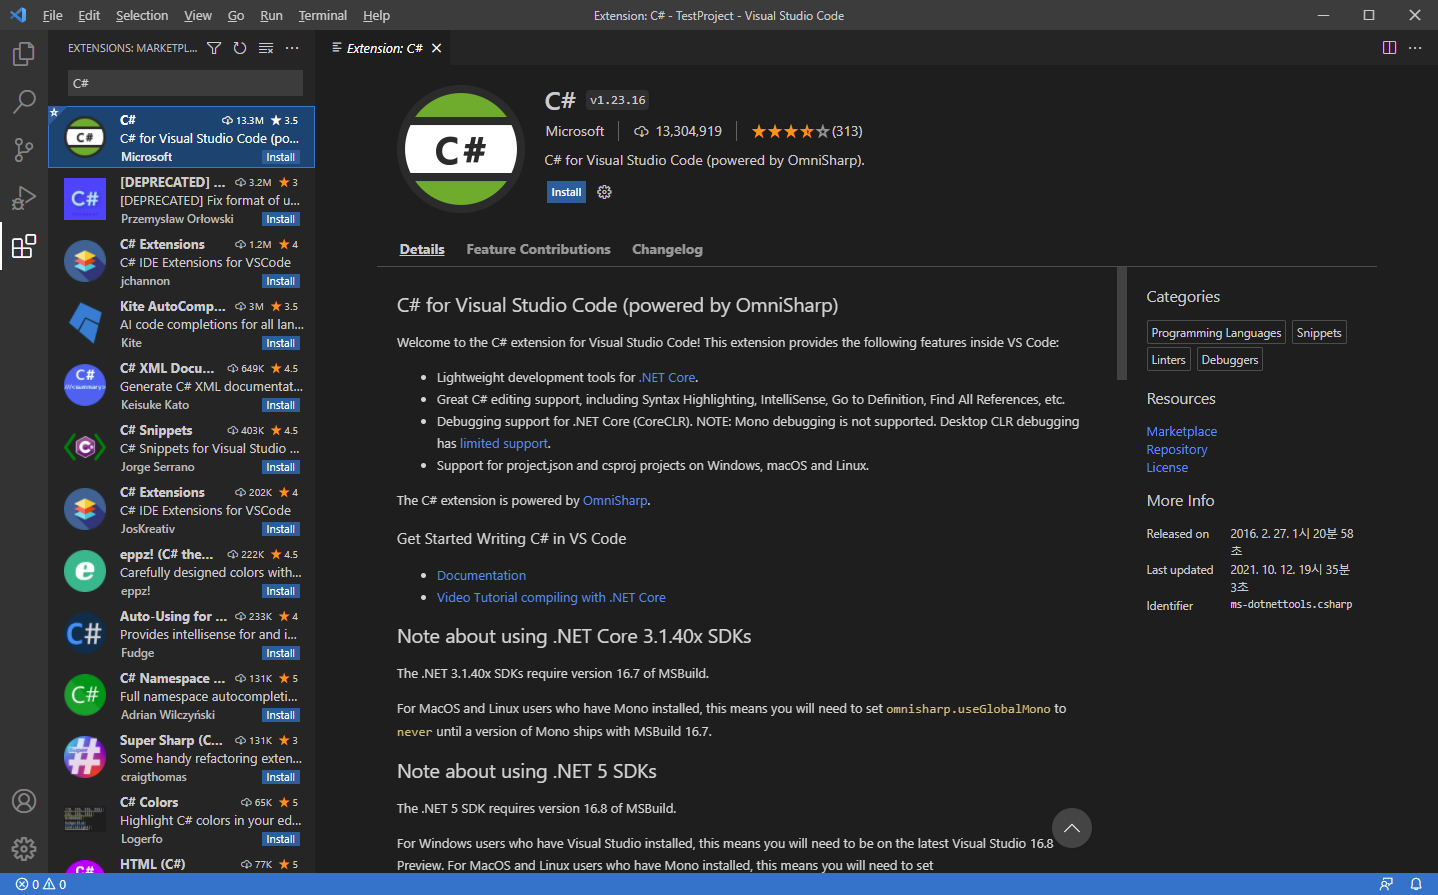Click the Snippets category tag

[1319, 332]
